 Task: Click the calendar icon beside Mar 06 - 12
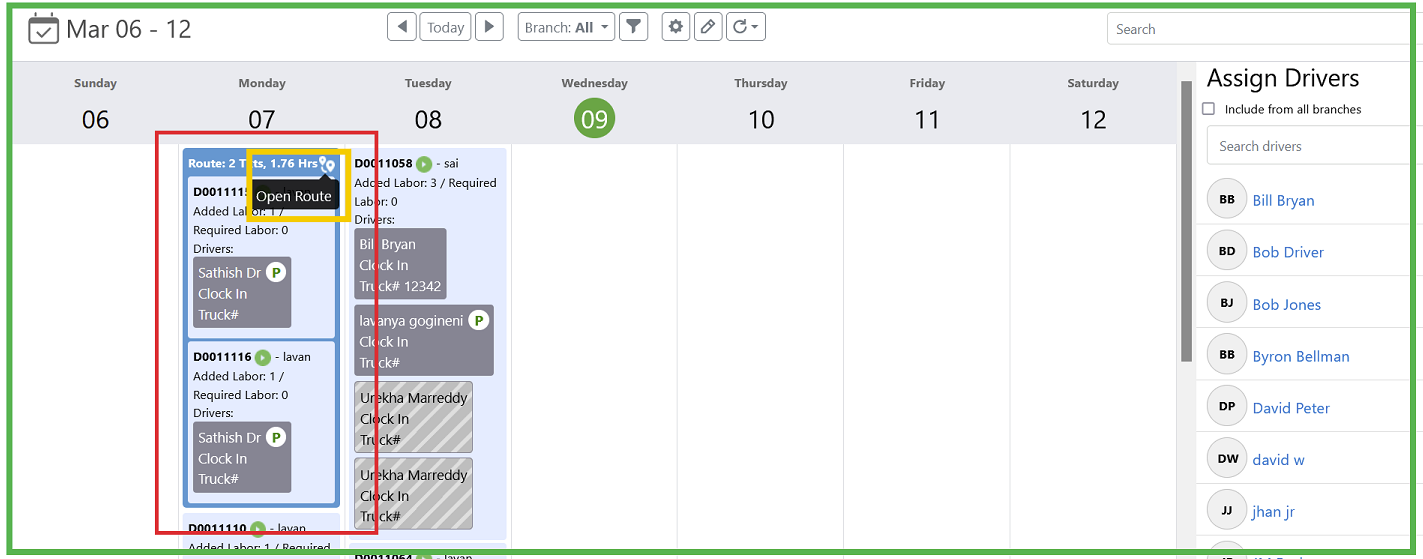[43, 29]
